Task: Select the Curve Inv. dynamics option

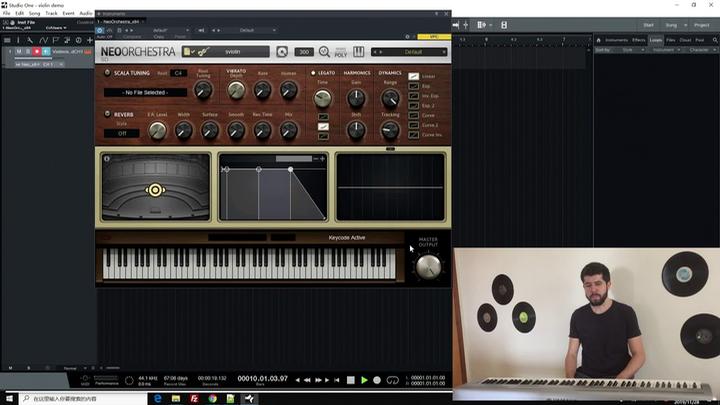Action: pyautogui.click(x=414, y=135)
